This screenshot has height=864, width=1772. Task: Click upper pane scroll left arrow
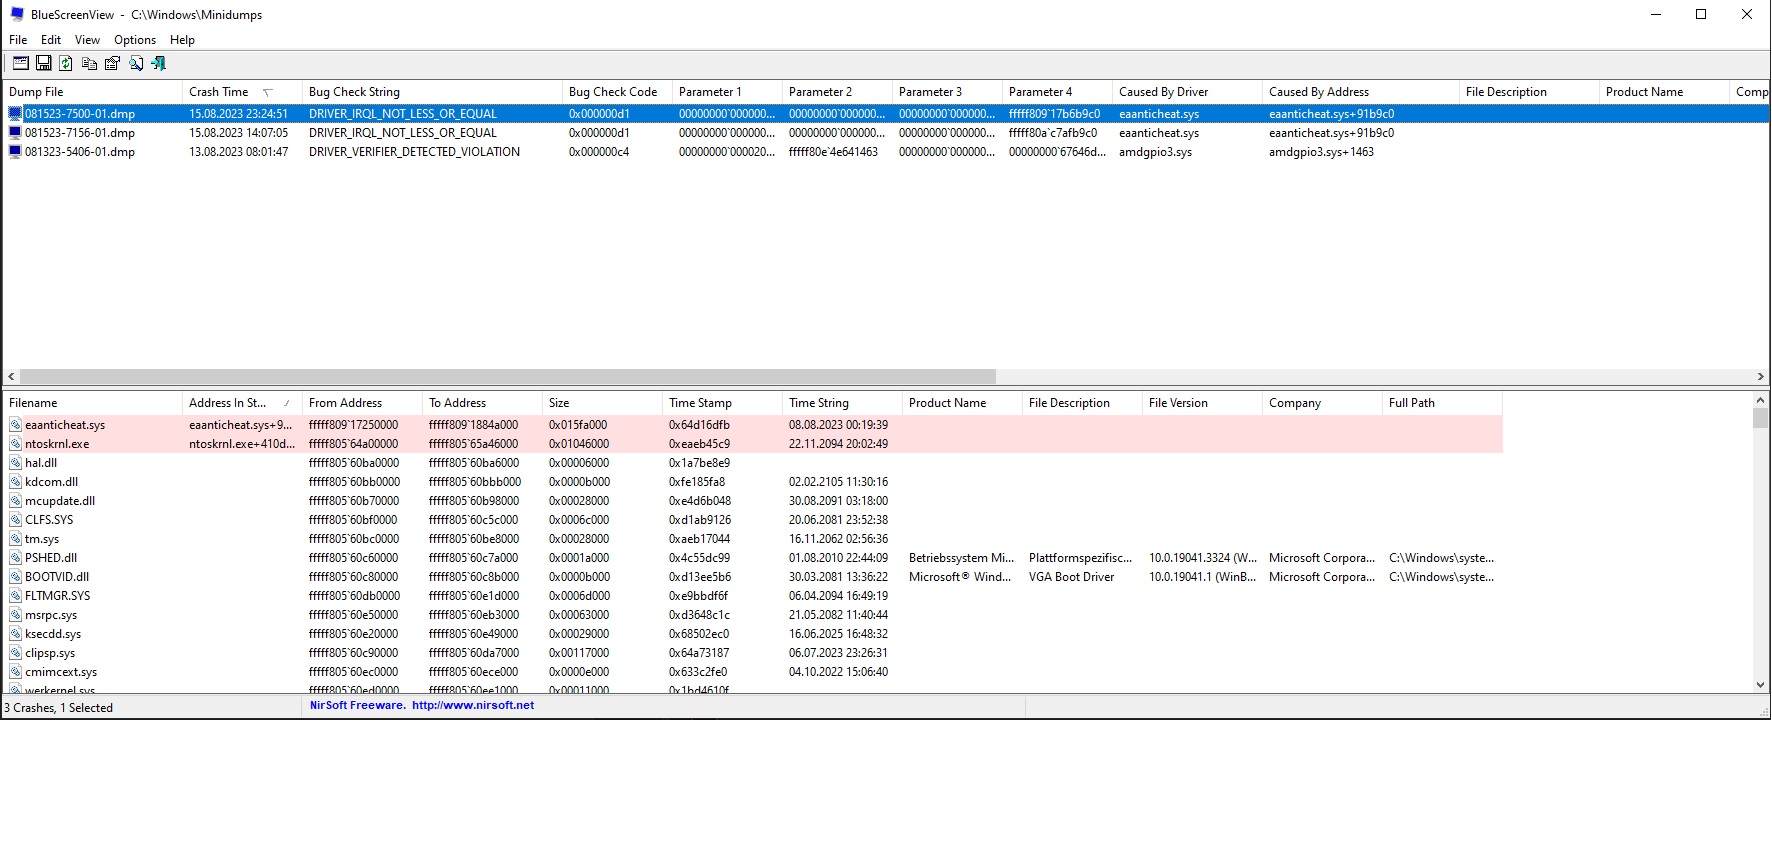(11, 377)
